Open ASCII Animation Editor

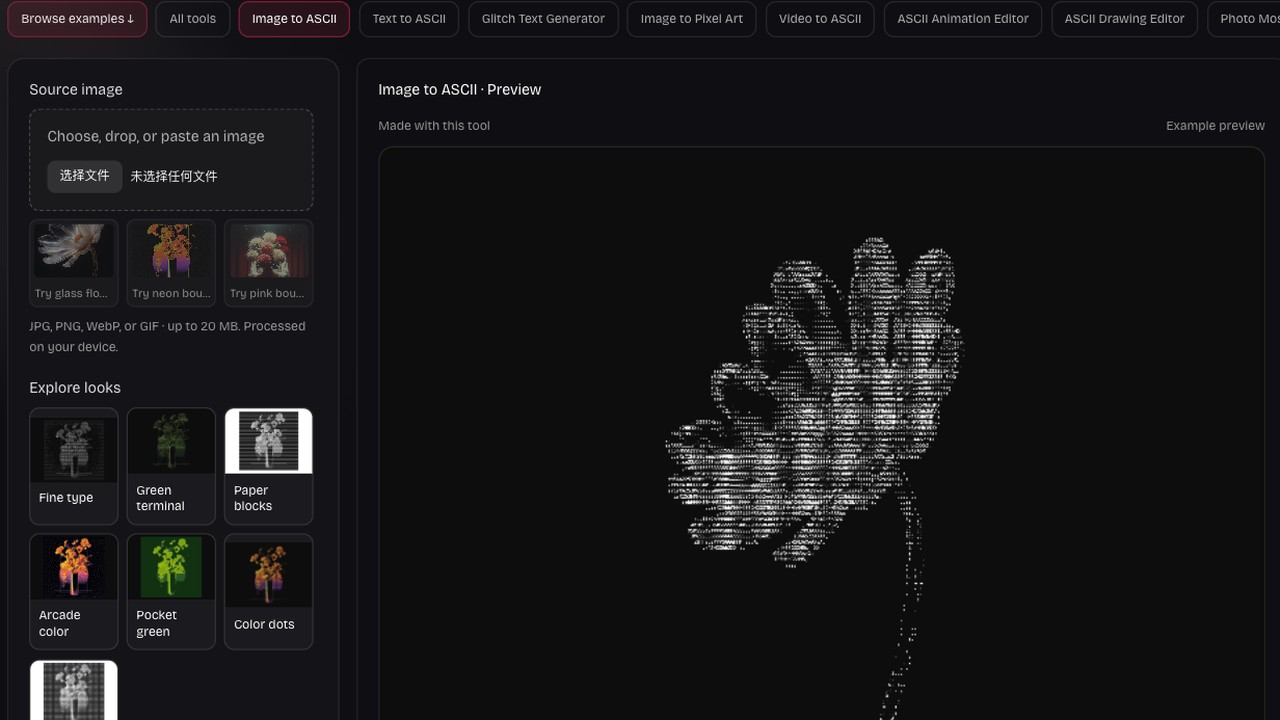coord(963,19)
